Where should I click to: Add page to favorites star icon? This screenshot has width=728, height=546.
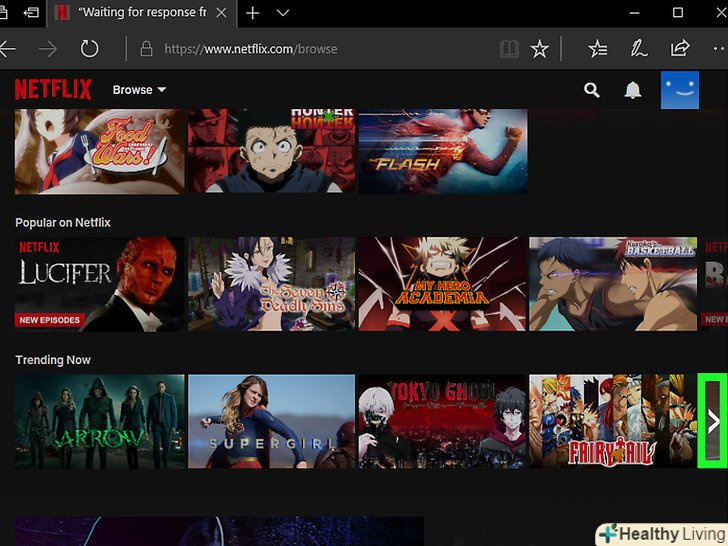click(x=540, y=49)
